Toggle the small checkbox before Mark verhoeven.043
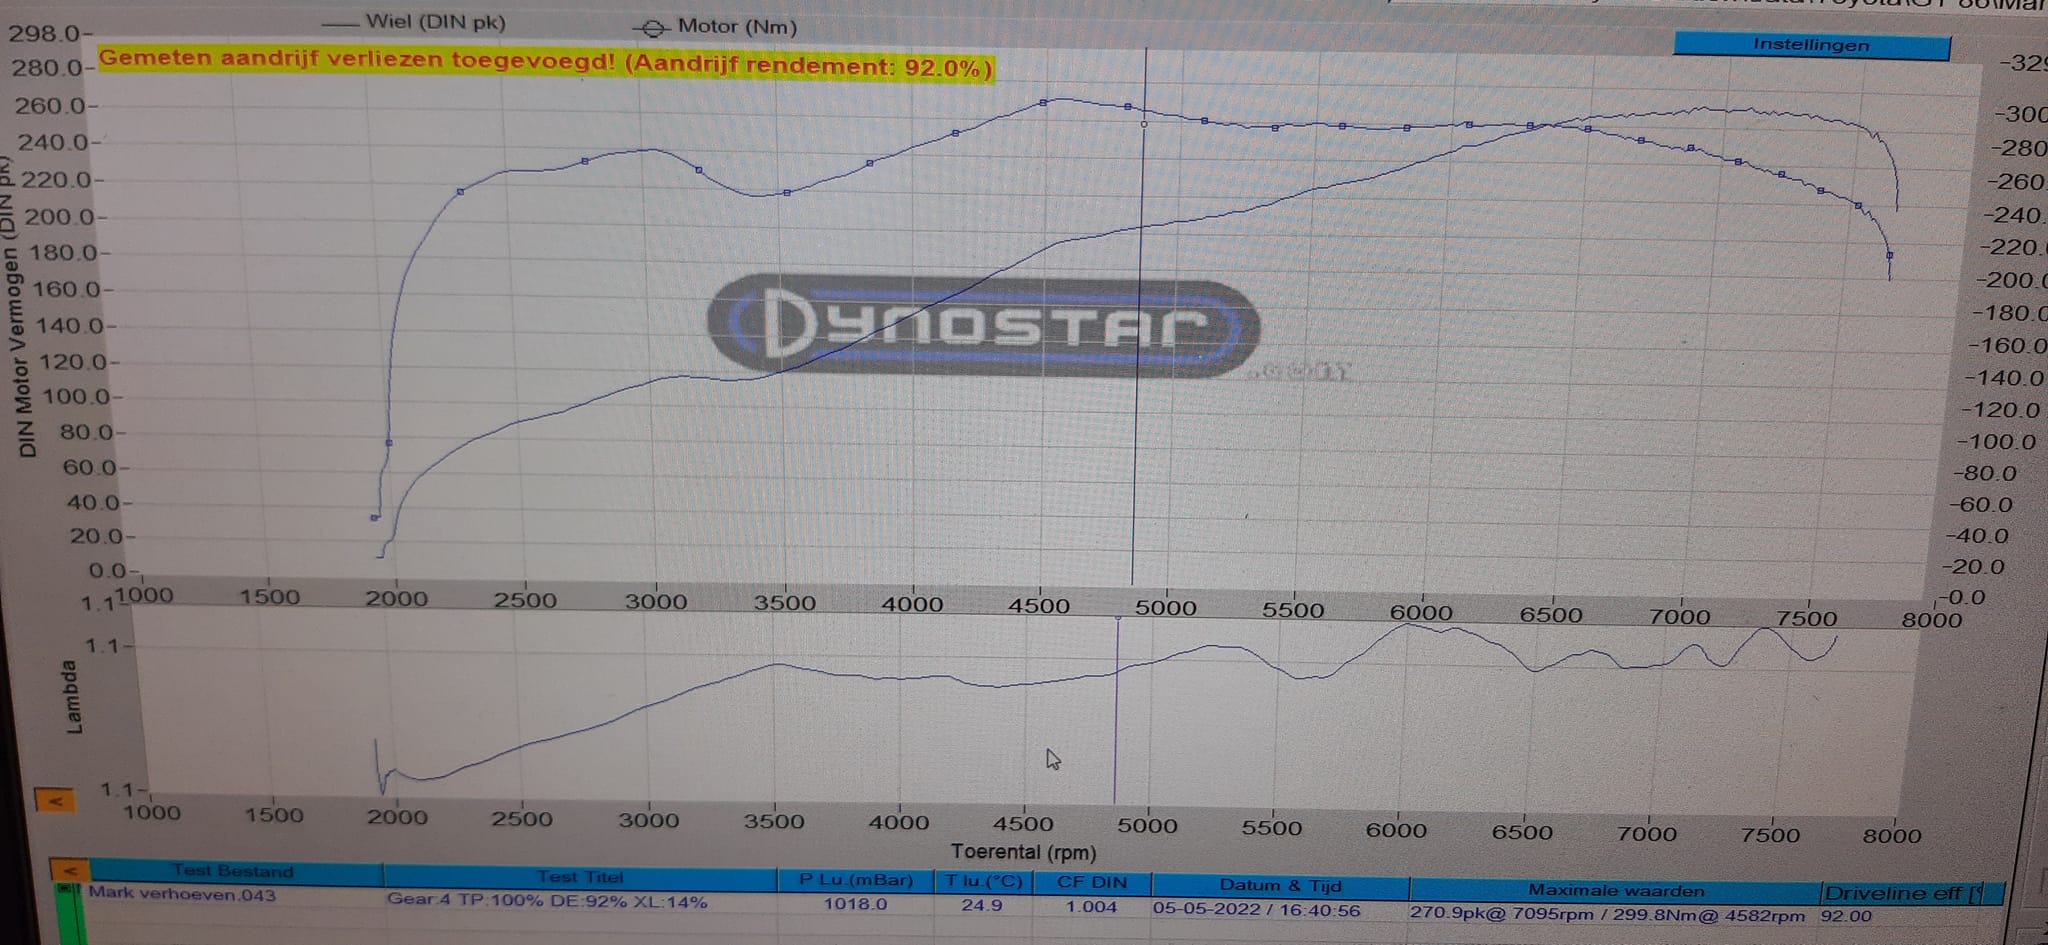 click(66, 888)
